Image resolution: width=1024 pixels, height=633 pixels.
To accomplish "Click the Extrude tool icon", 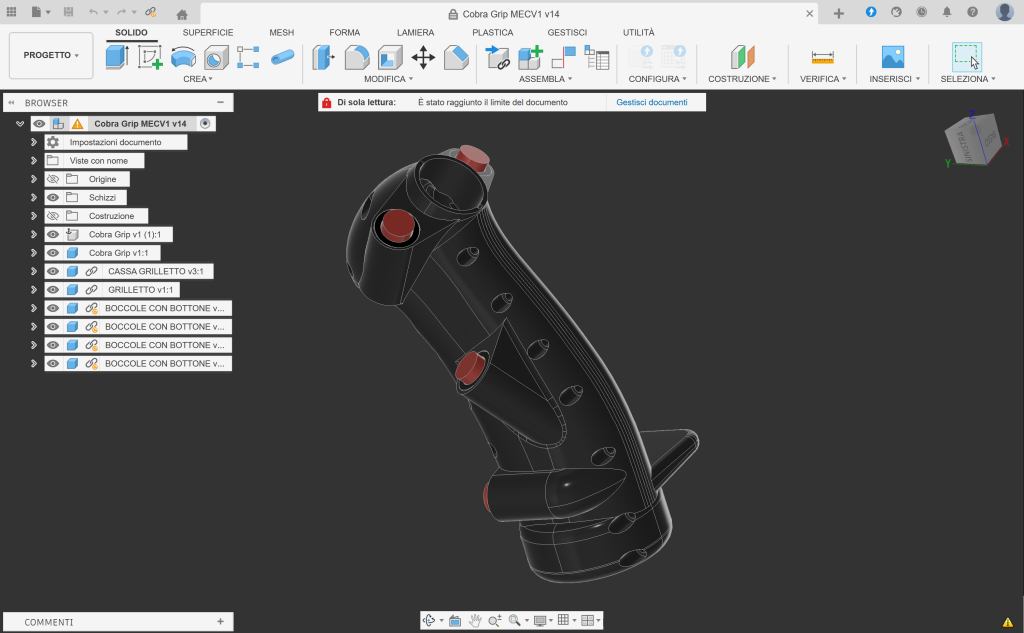I will (x=117, y=57).
